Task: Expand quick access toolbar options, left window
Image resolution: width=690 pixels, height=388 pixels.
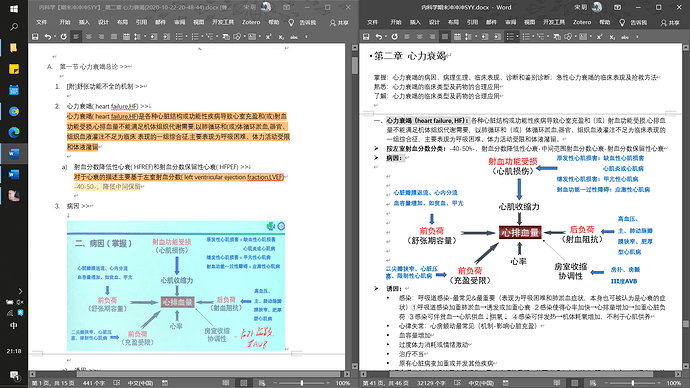Action: point(307,37)
